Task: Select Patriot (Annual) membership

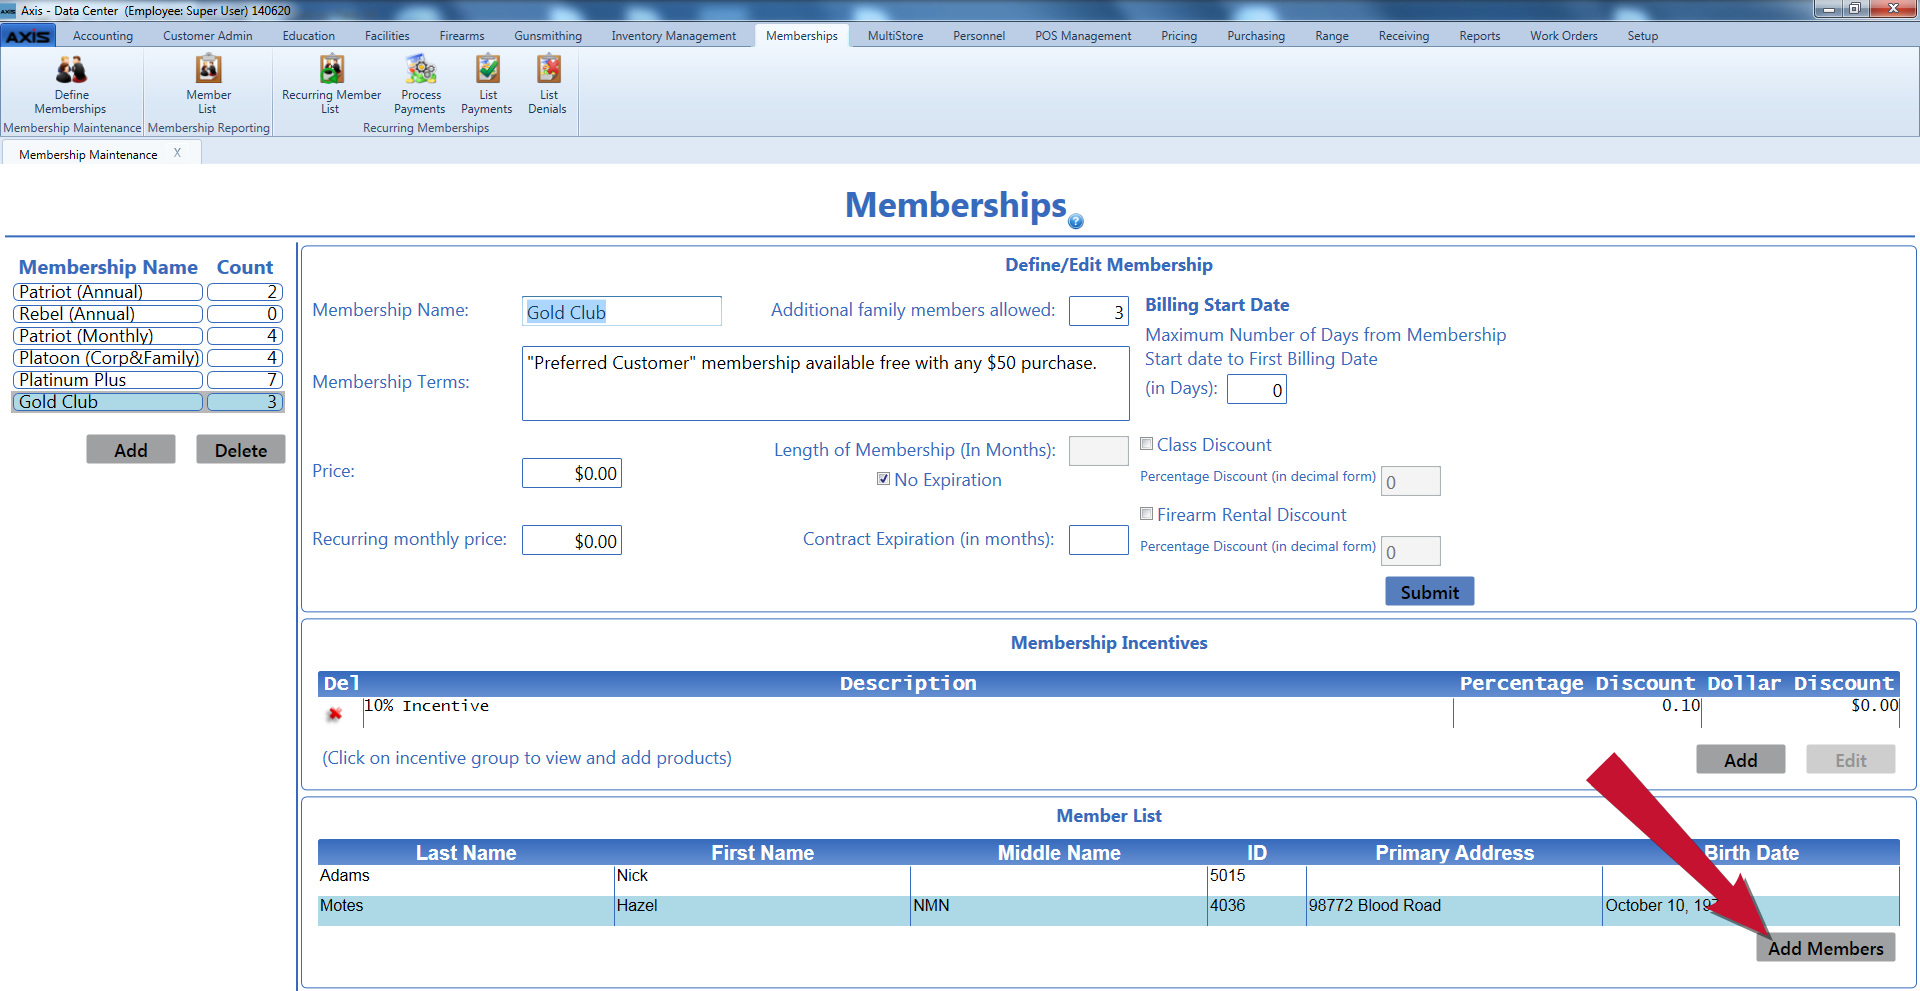Action: 108,292
